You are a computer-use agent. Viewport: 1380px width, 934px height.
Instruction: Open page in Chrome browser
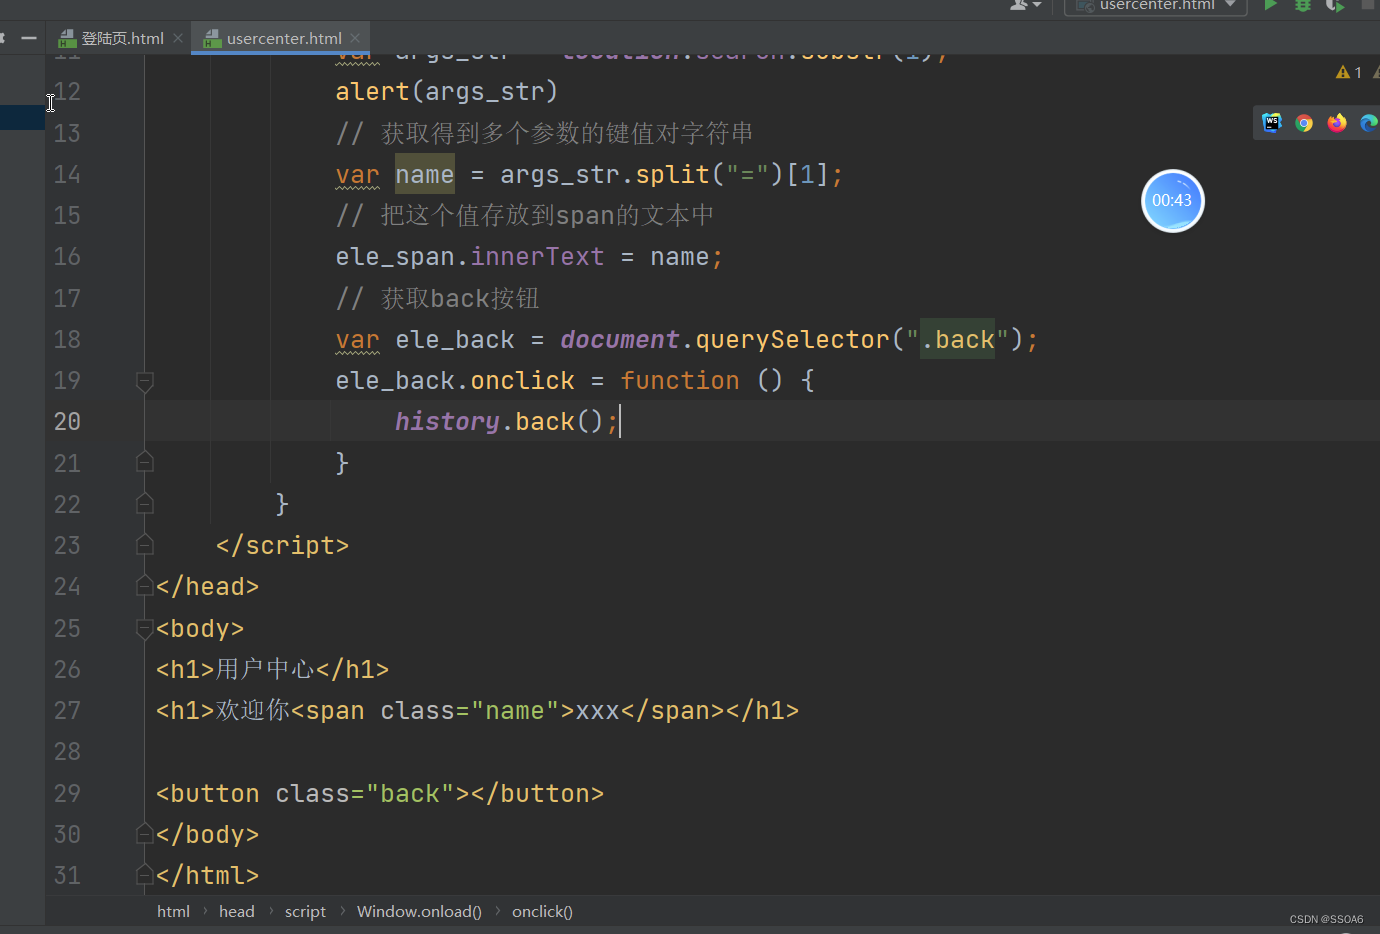tap(1304, 123)
